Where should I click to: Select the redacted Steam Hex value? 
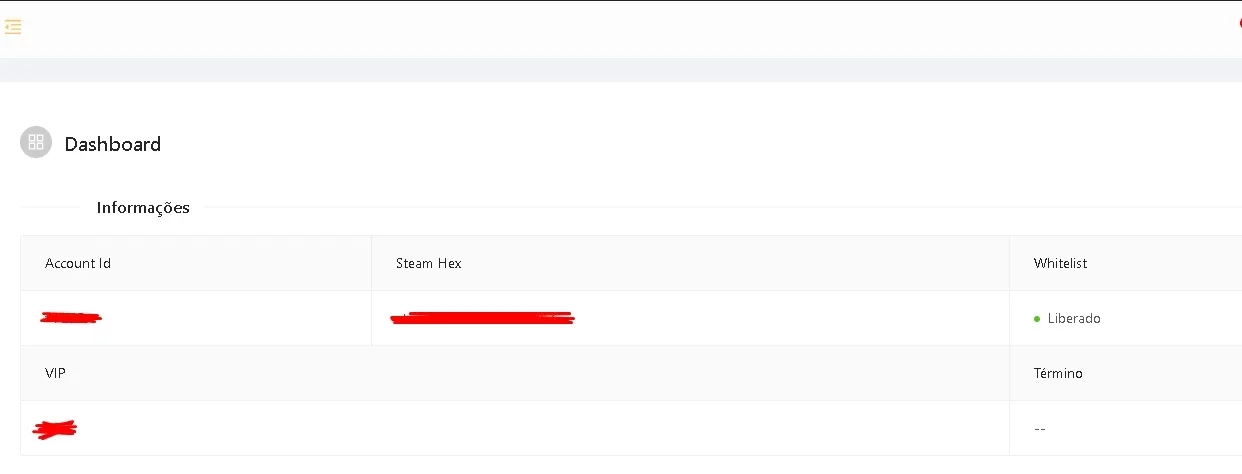(482, 318)
